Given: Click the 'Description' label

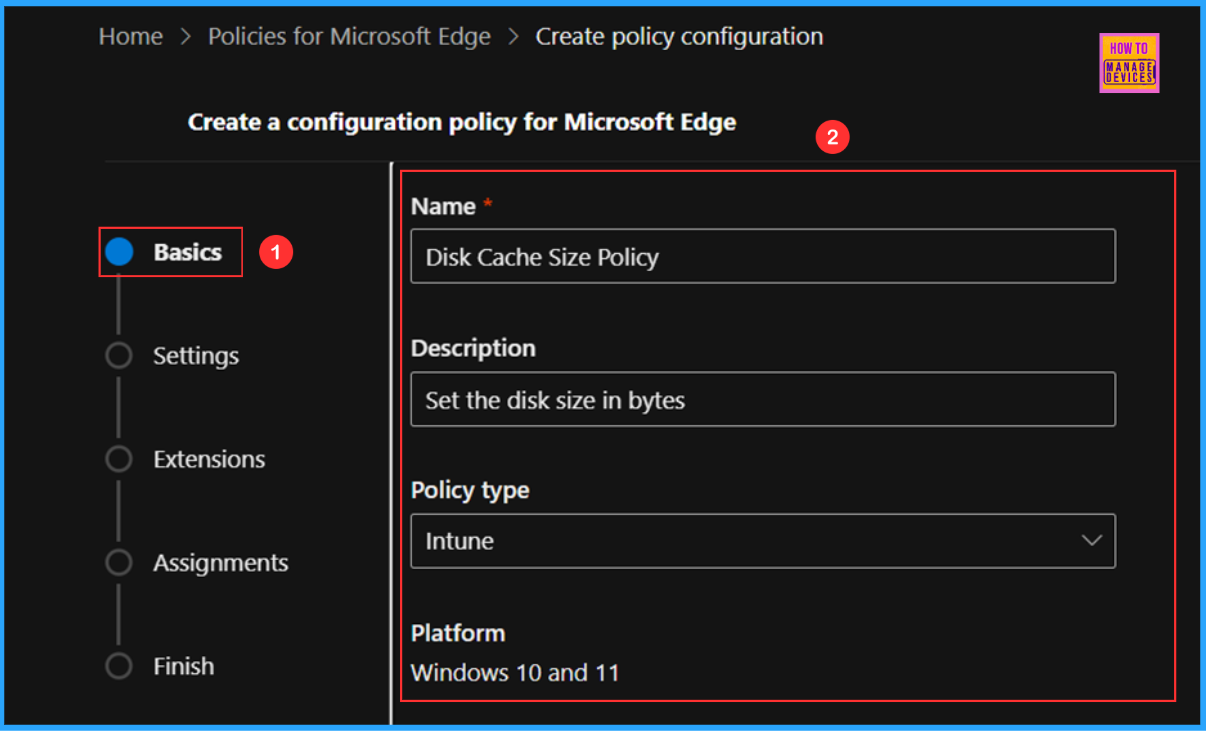Looking at the screenshot, I should tap(473, 348).
